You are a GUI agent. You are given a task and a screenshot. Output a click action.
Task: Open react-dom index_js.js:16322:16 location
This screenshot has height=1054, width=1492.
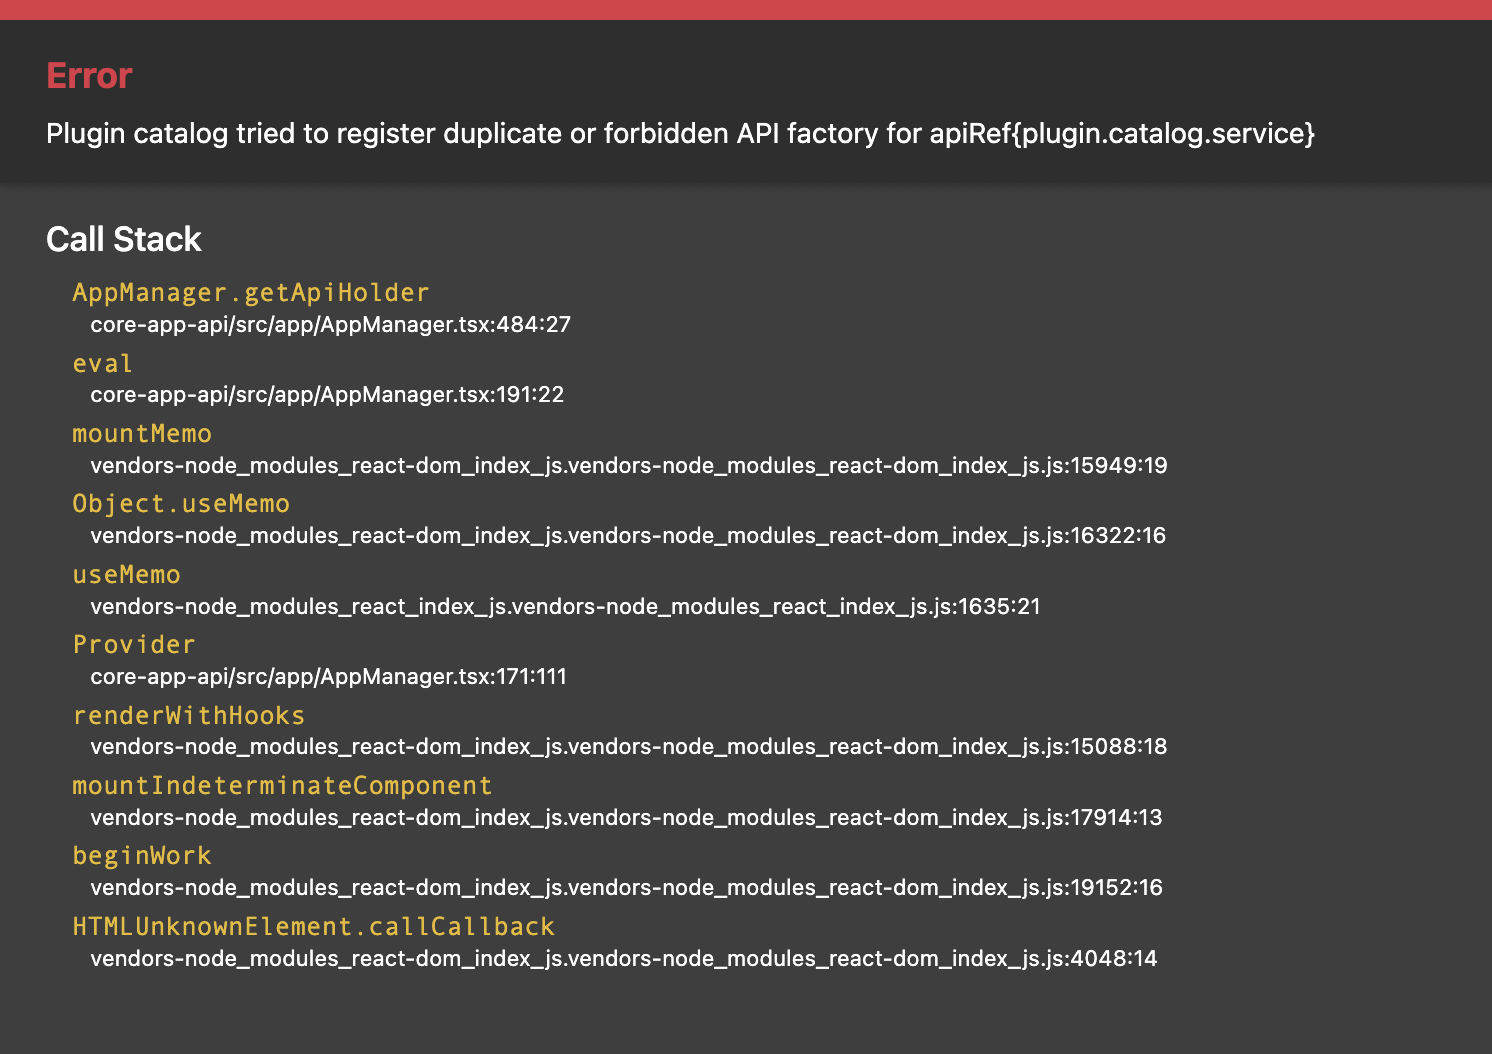pyautogui.click(x=628, y=536)
